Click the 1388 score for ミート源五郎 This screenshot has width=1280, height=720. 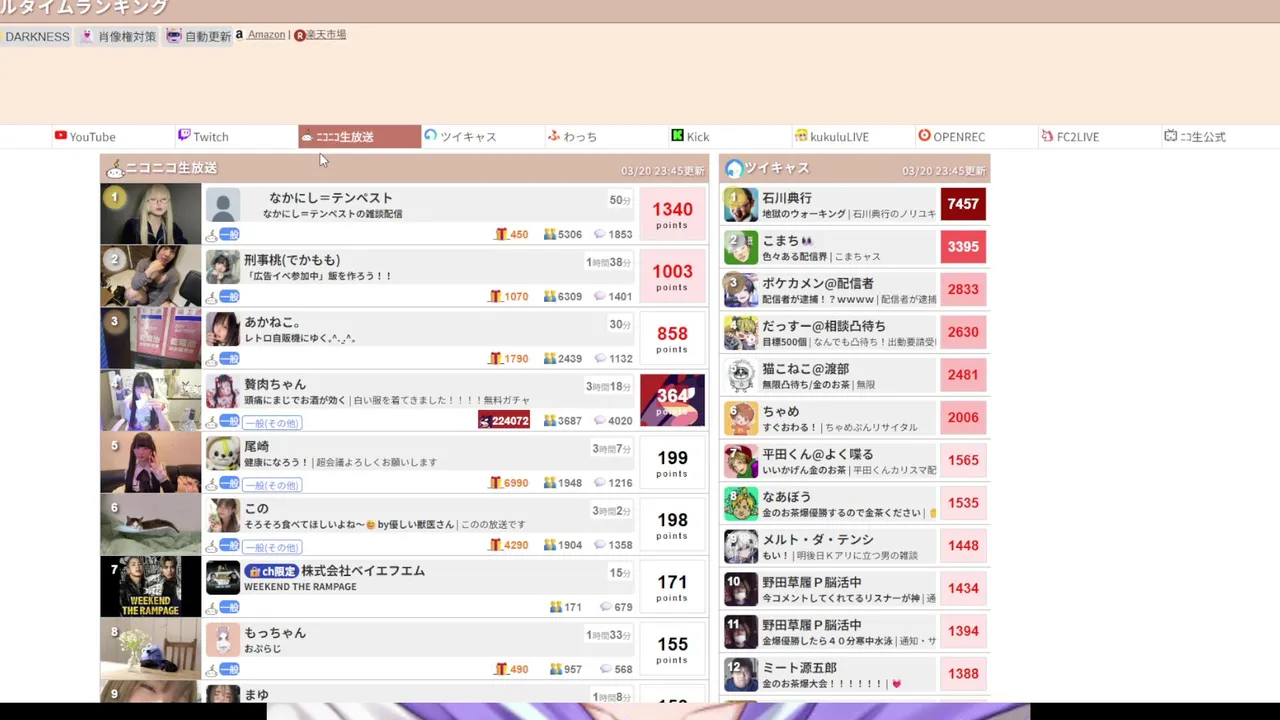point(963,674)
